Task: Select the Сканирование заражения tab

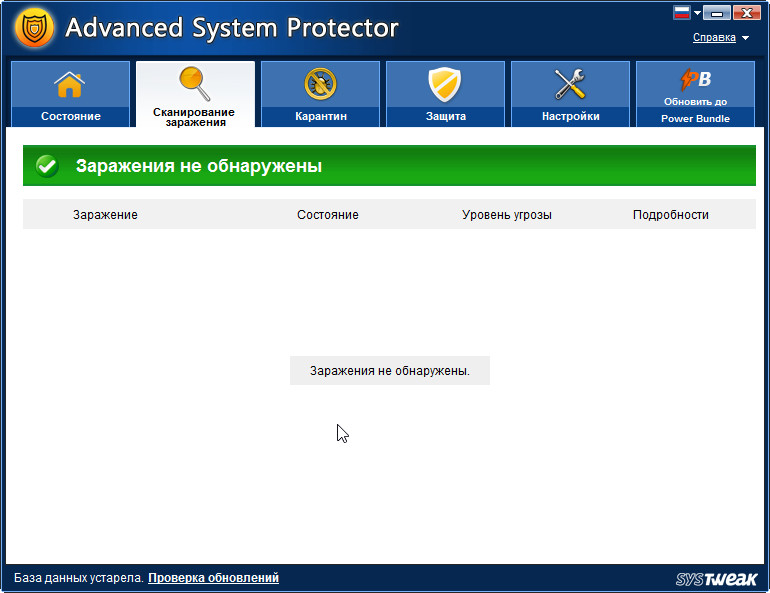Action: click(x=195, y=94)
